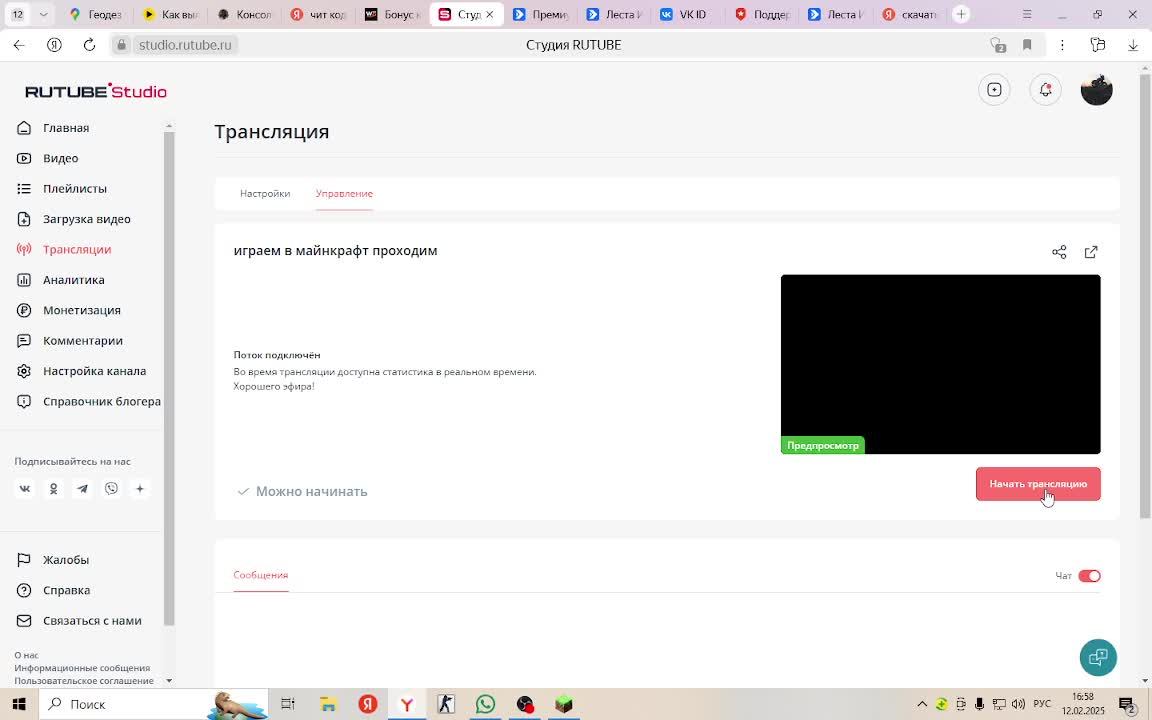
Task: Open Dzen star social icon
Action: click(x=140, y=489)
